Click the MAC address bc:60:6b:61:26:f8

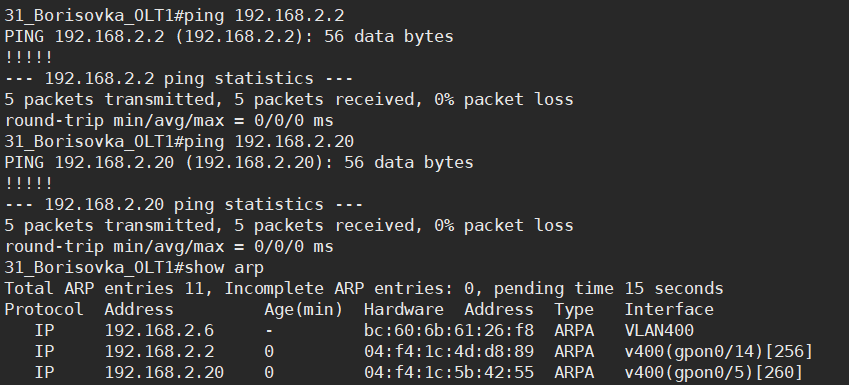point(449,330)
